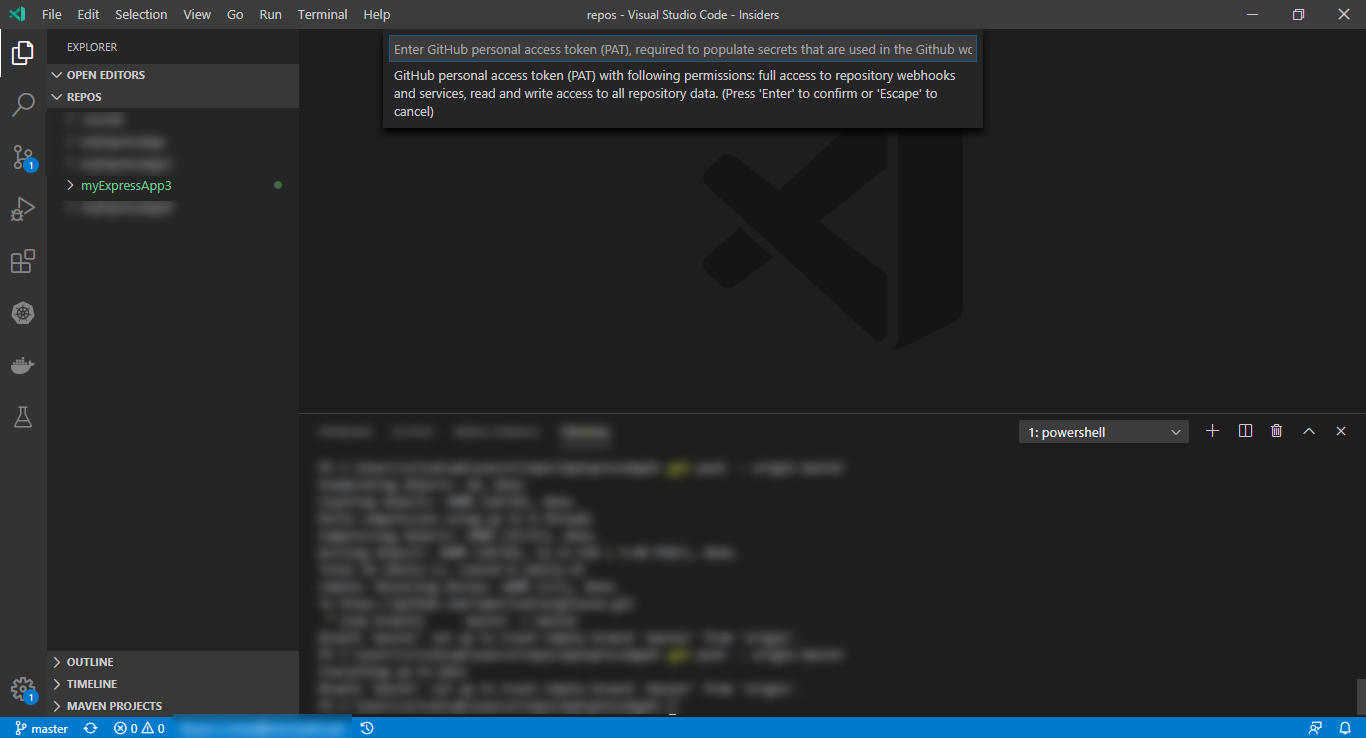Split the terminal pane
Screen dimensions: 1366x738
point(1245,431)
